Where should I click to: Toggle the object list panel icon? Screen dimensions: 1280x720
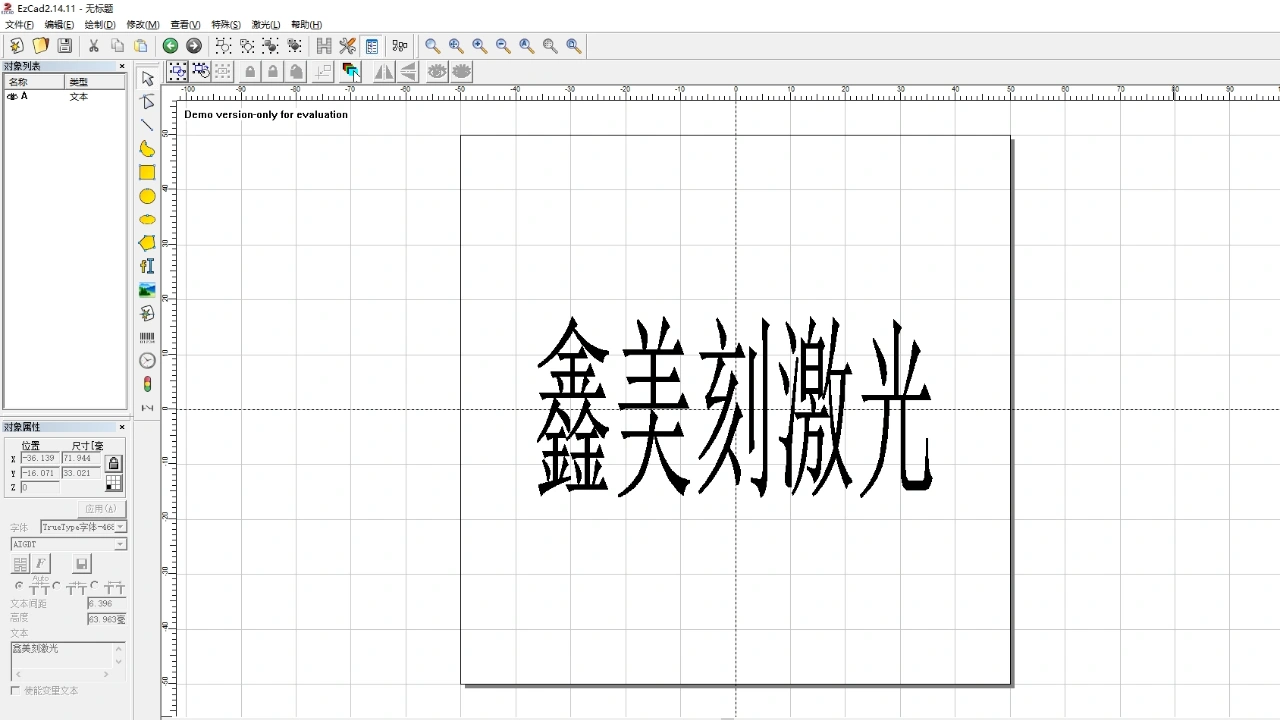click(x=372, y=46)
